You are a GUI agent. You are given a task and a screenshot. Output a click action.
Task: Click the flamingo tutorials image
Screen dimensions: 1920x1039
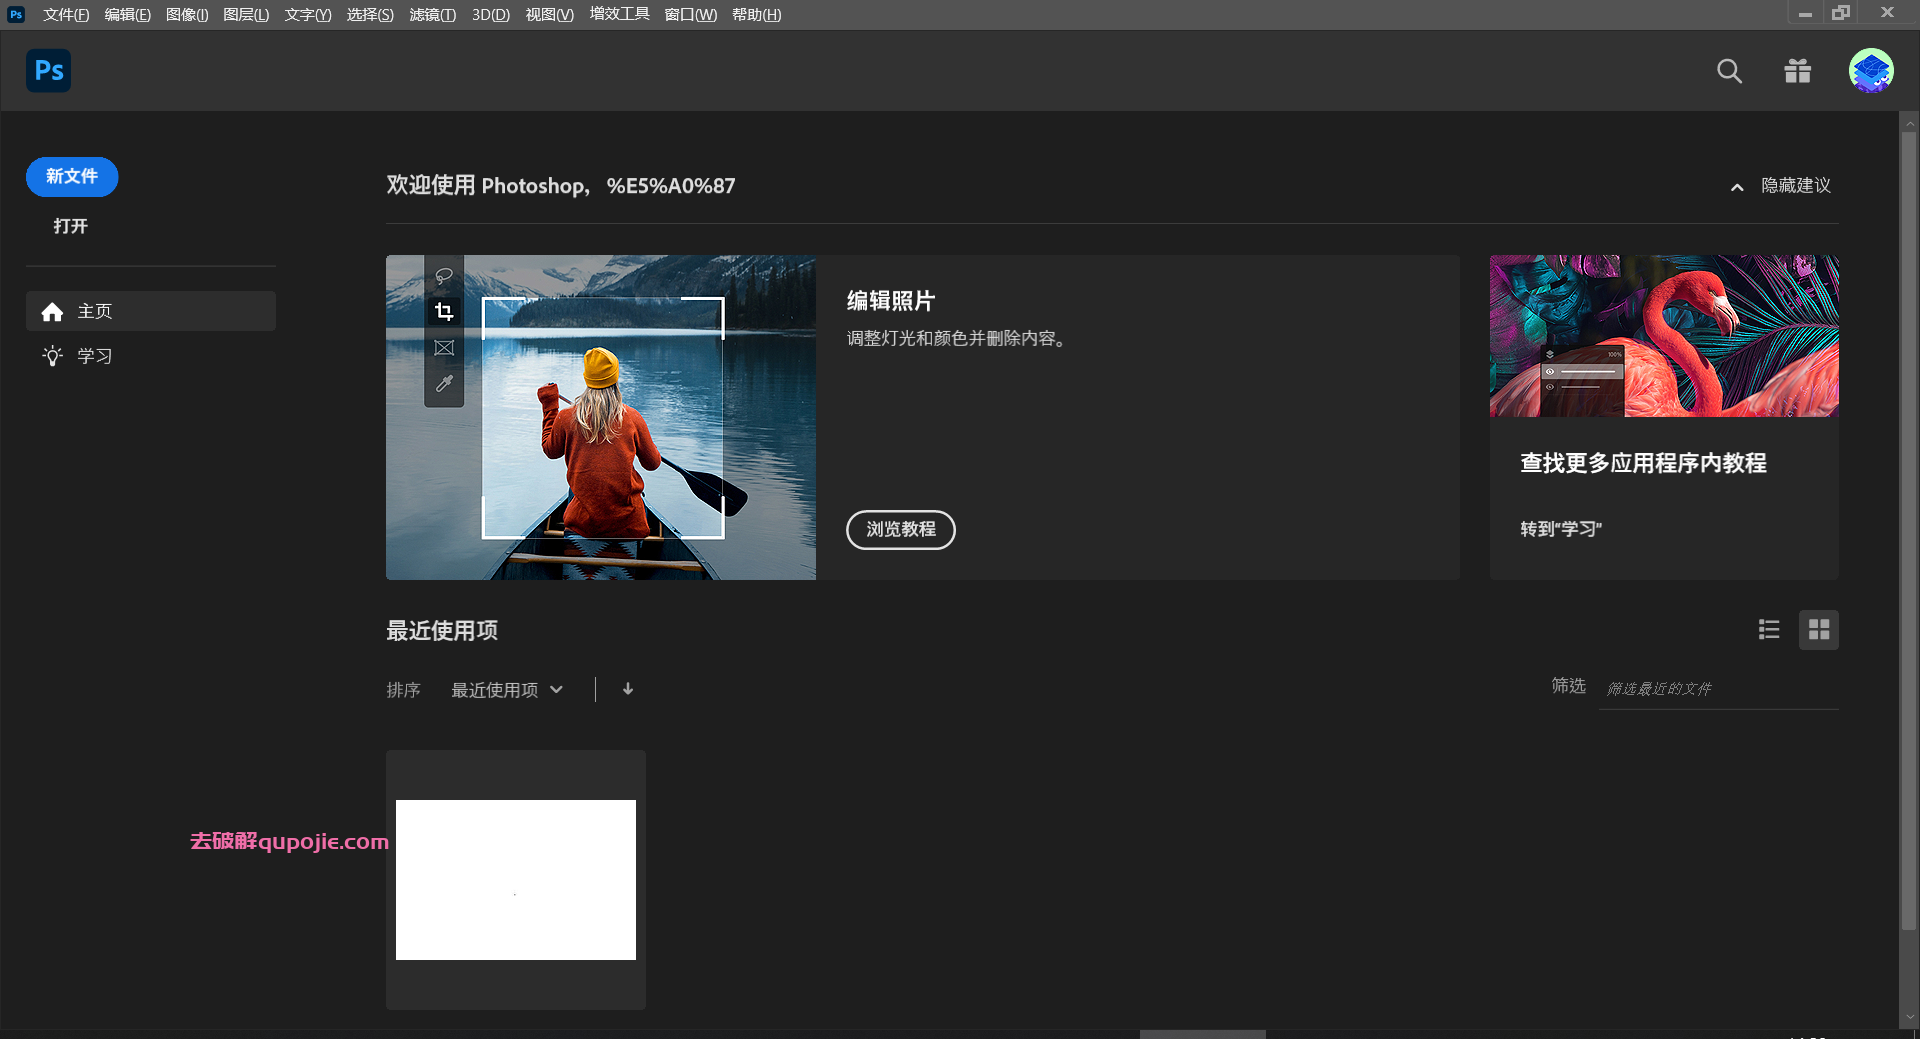coord(1664,336)
